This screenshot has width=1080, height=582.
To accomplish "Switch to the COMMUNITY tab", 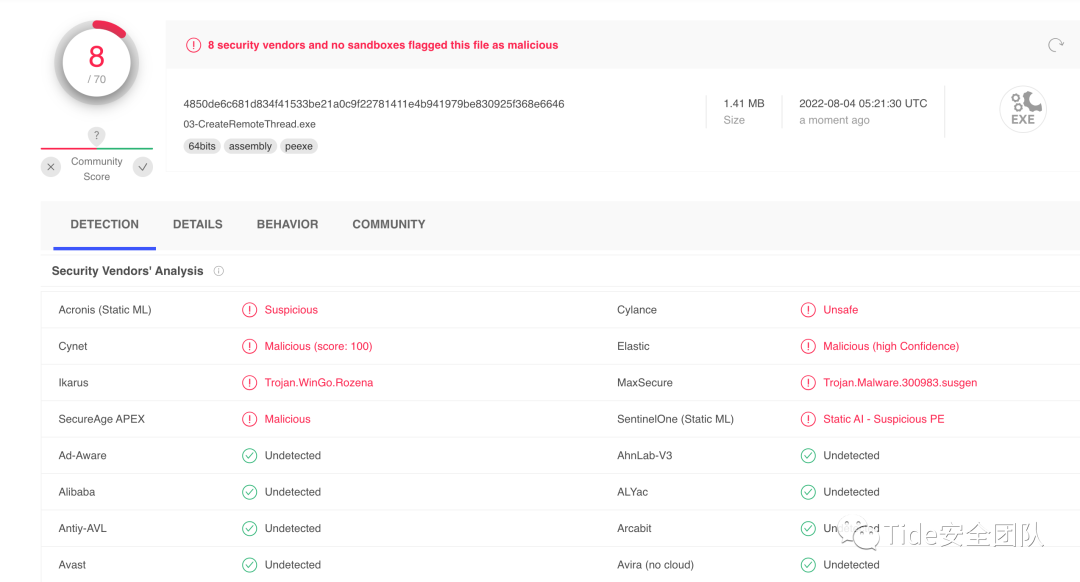I will (388, 225).
